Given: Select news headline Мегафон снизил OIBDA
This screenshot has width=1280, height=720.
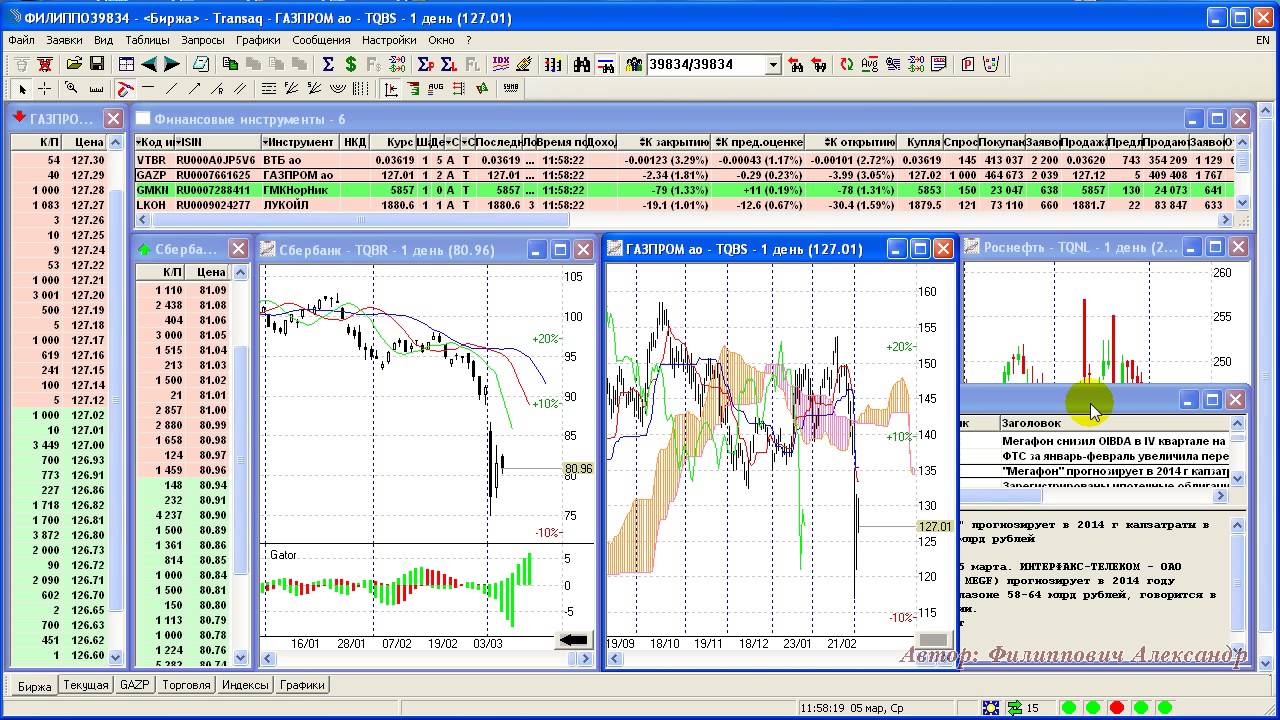Looking at the screenshot, I should click(1113, 441).
